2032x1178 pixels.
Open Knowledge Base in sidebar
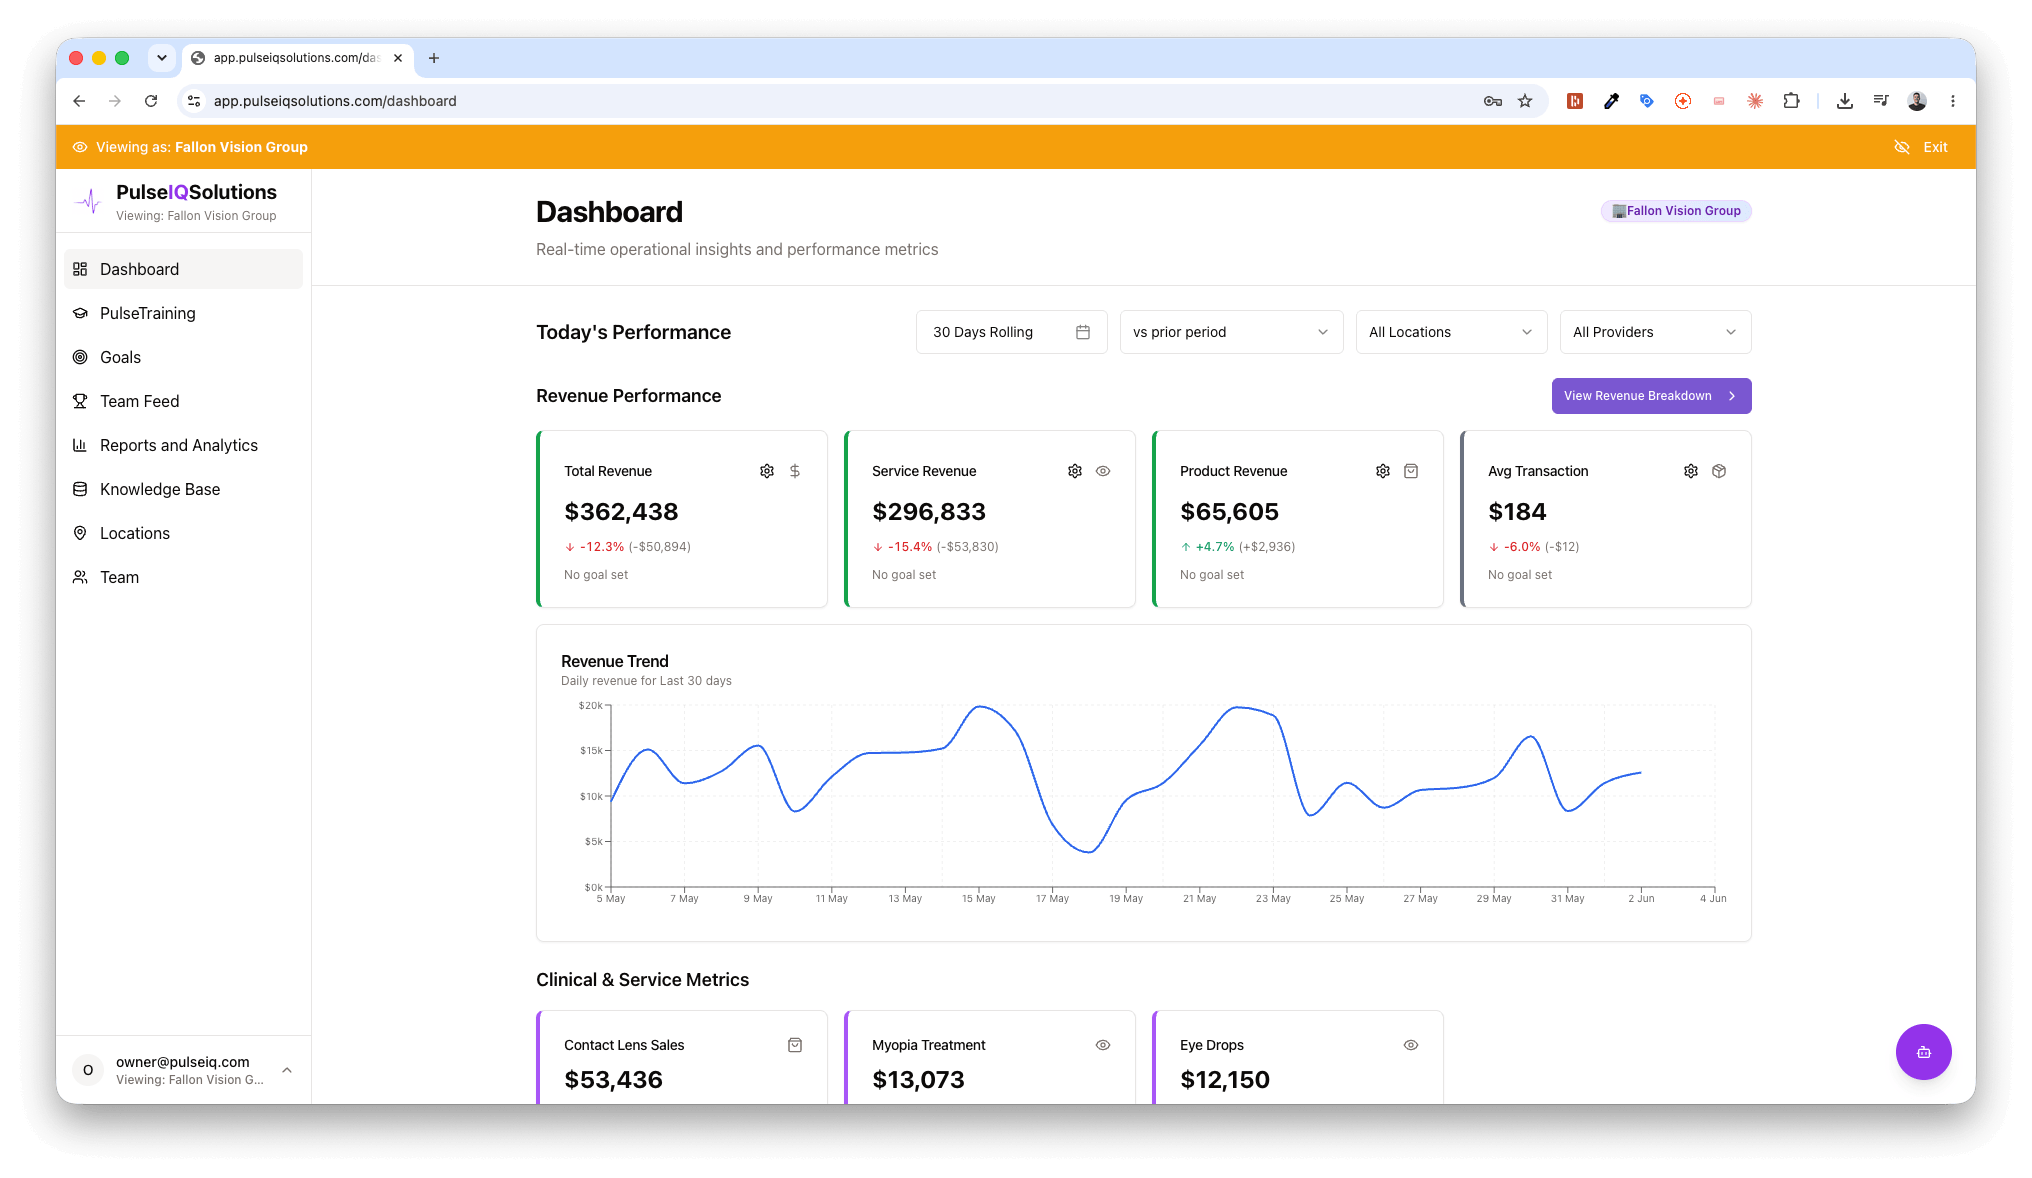coord(183,489)
